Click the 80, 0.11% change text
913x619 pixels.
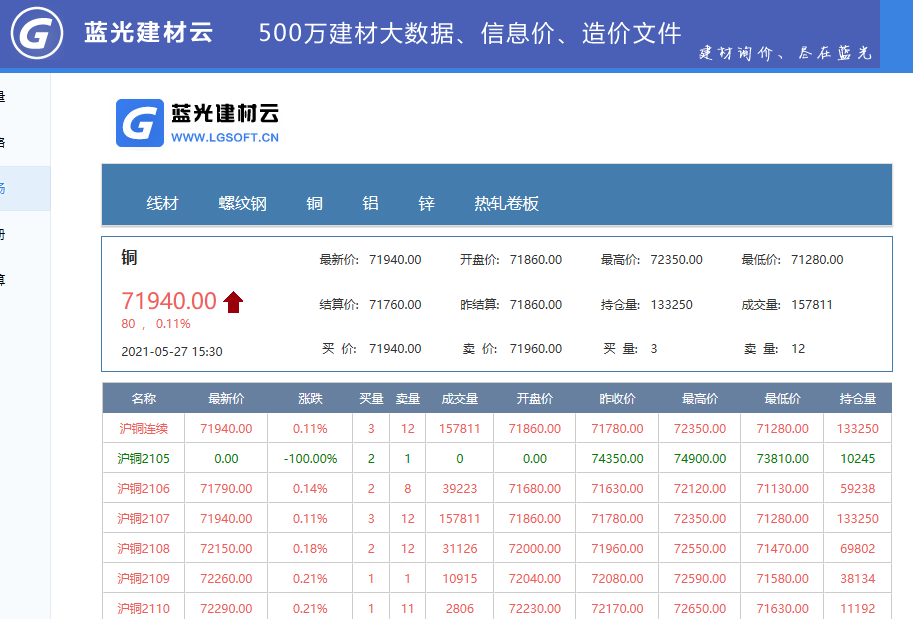[155, 324]
